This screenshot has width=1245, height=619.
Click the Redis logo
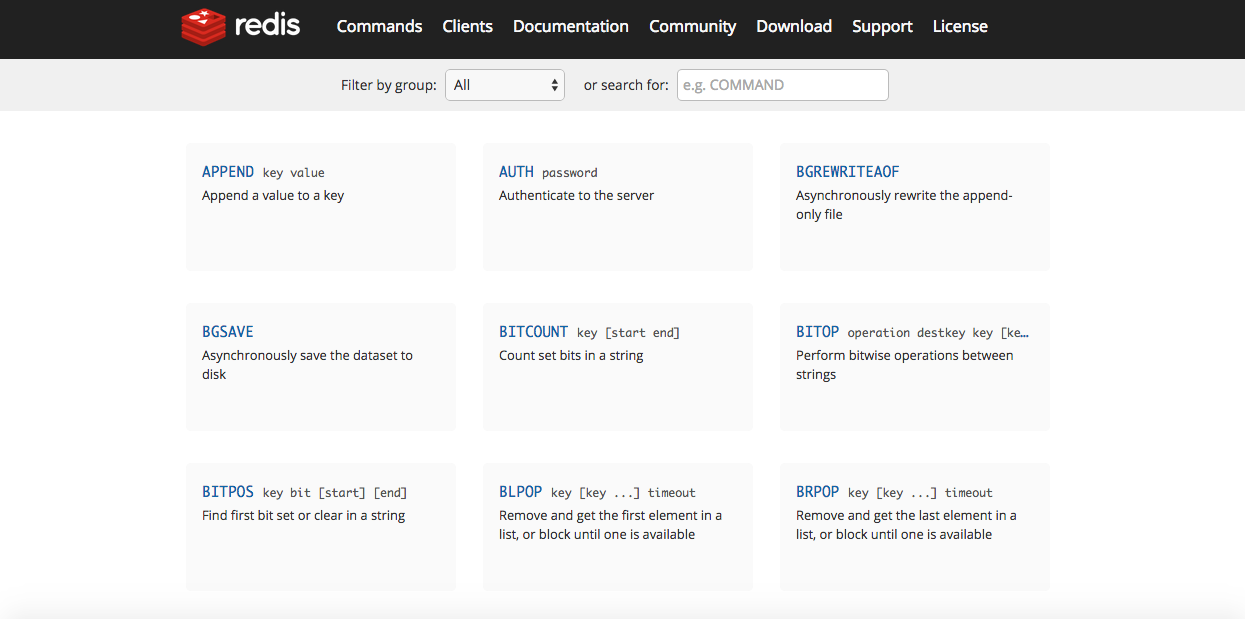coord(240,26)
